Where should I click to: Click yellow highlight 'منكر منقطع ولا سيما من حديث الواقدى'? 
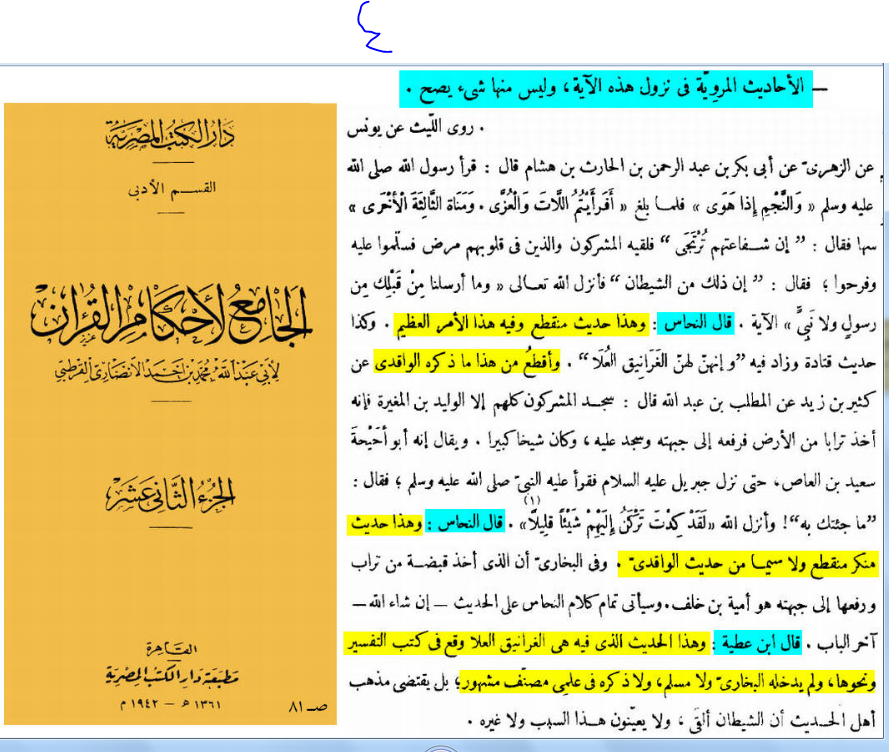[x=748, y=564]
